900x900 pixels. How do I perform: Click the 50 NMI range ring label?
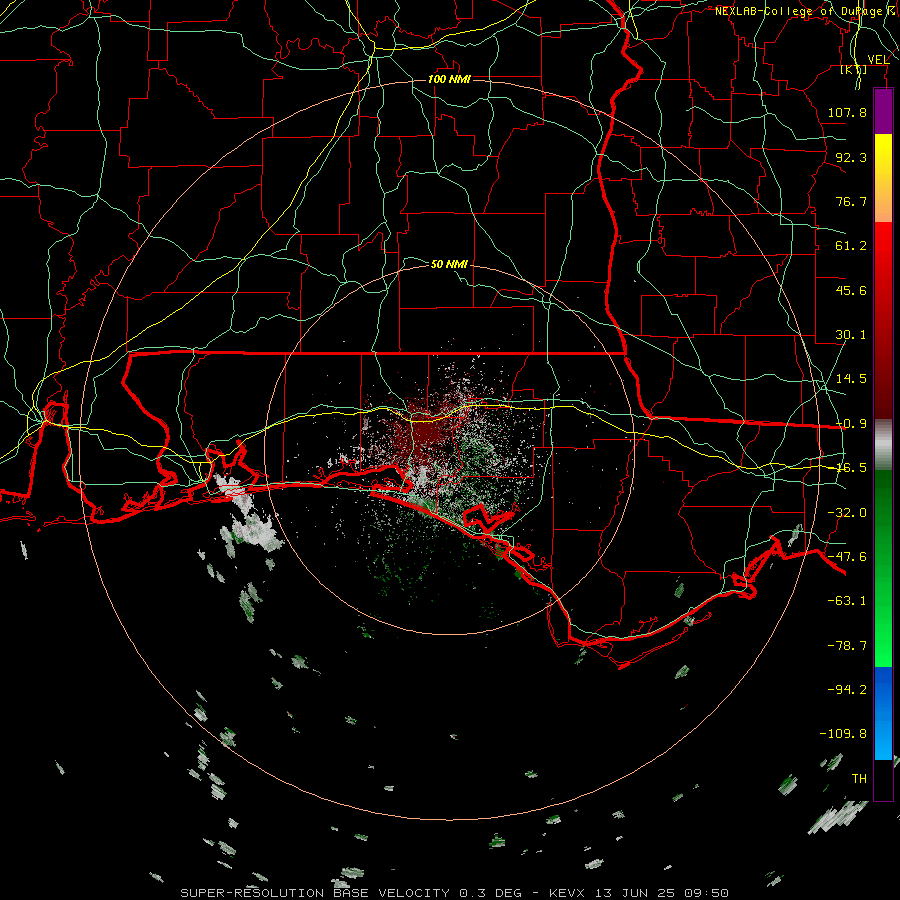[449, 264]
